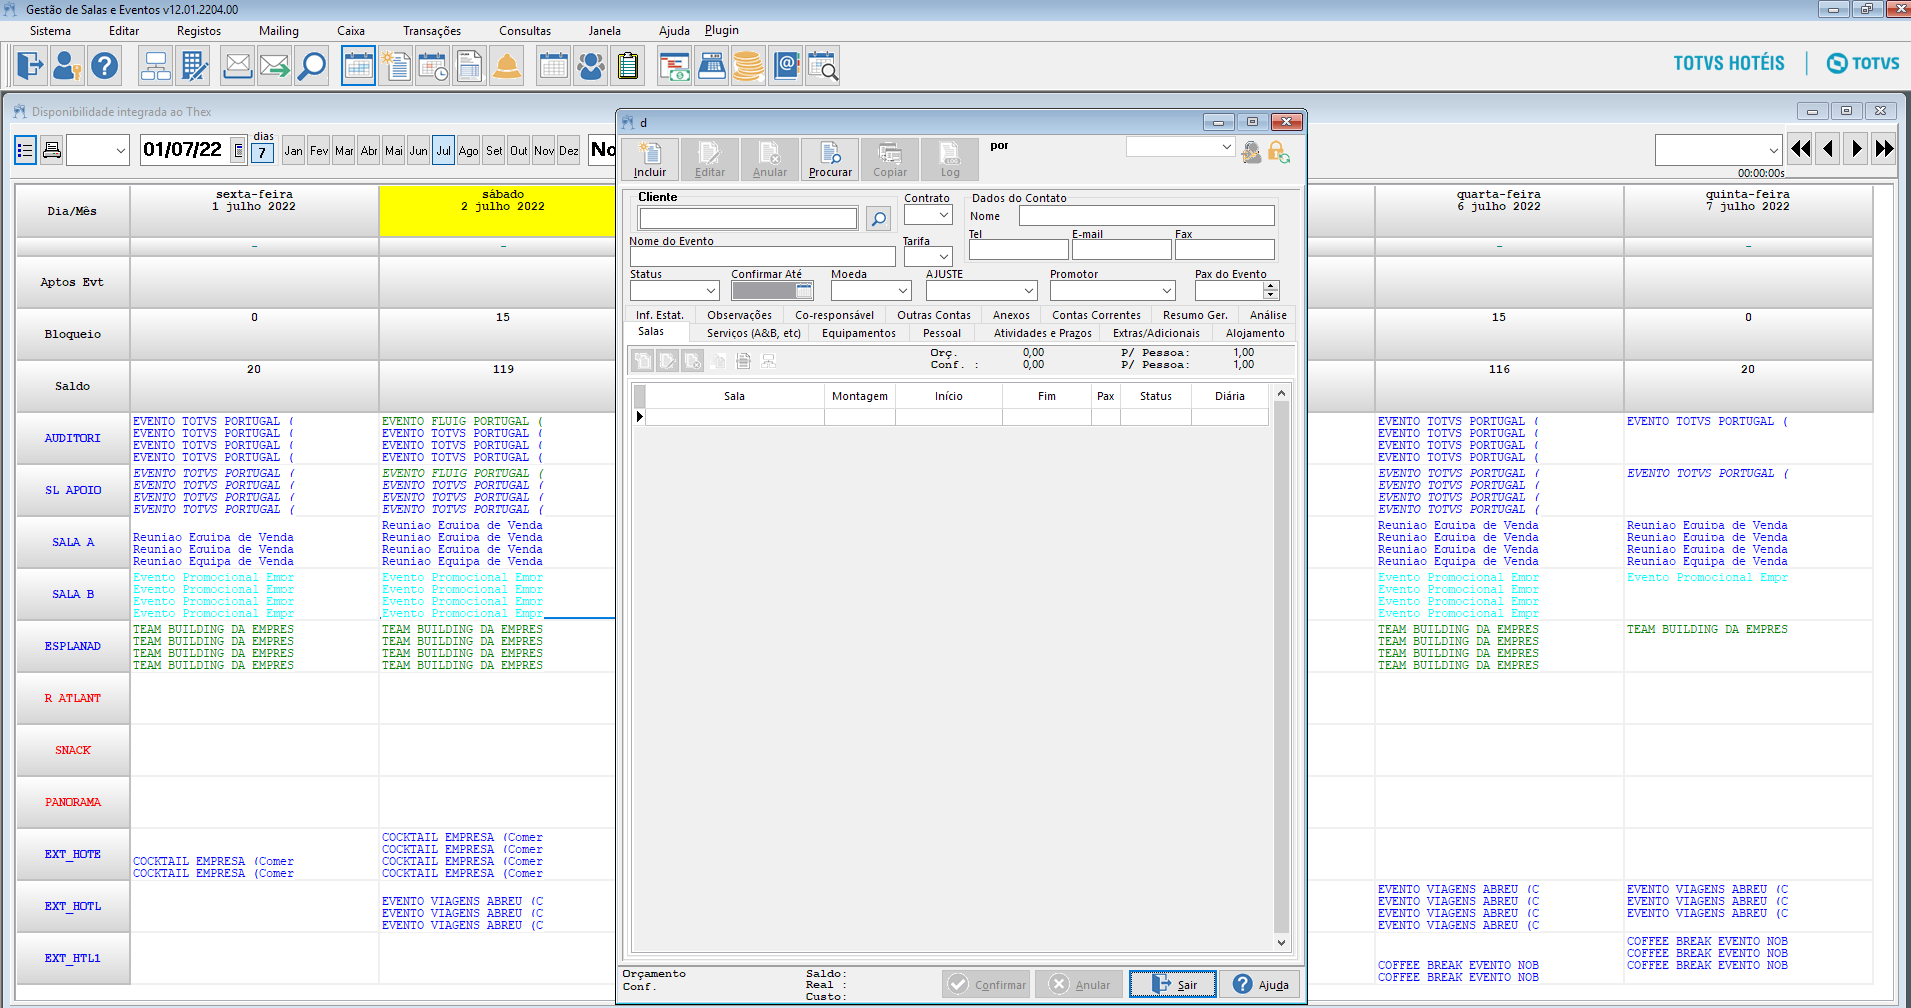Open the Transações menu

coord(432,31)
